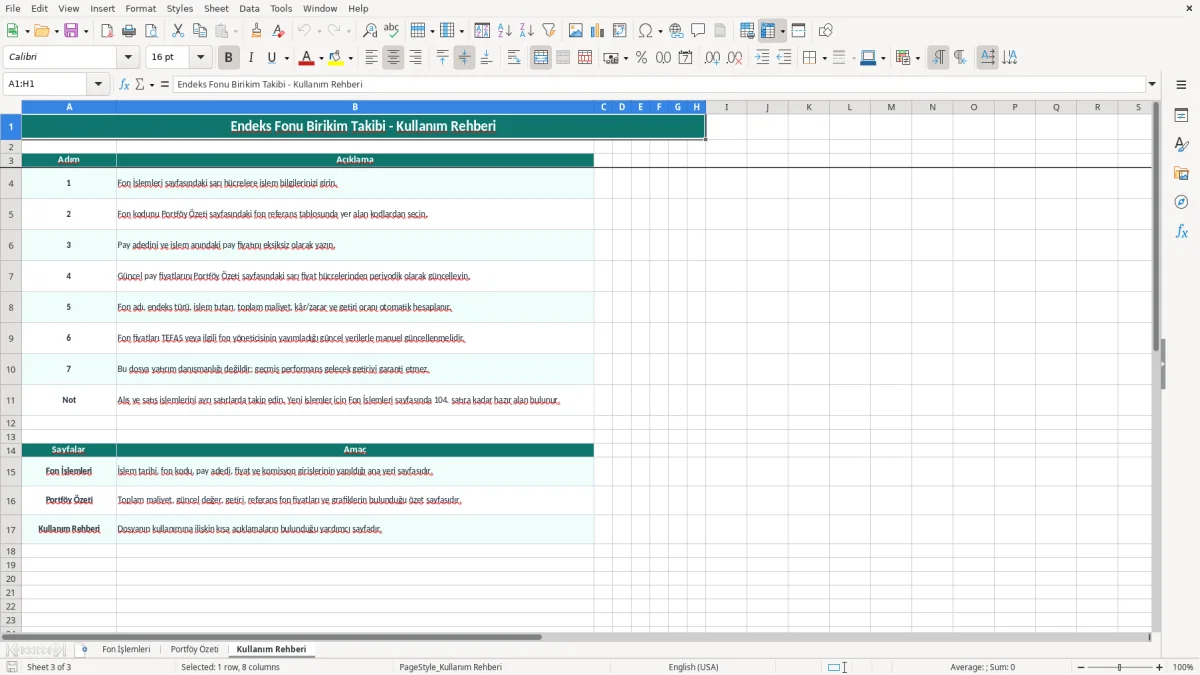This screenshot has height=675, width=1200.
Task: Insert an image via toolbar icon
Action: coord(576,31)
